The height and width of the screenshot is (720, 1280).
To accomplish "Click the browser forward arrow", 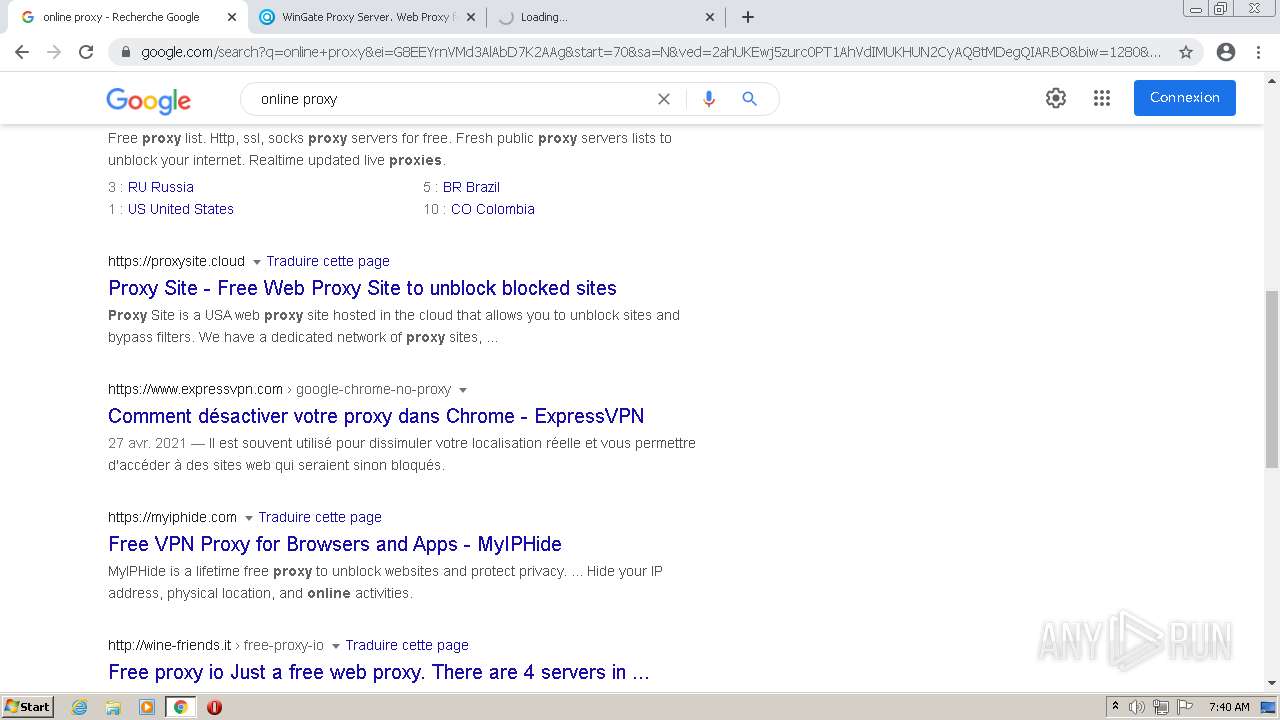I will (54, 52).
